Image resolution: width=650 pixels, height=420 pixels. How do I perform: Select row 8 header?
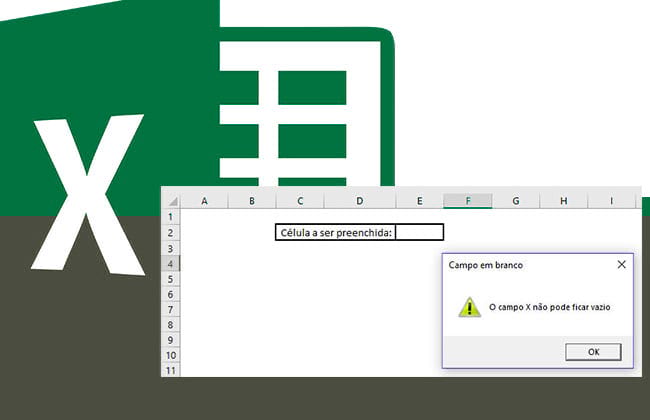(170, 325)
